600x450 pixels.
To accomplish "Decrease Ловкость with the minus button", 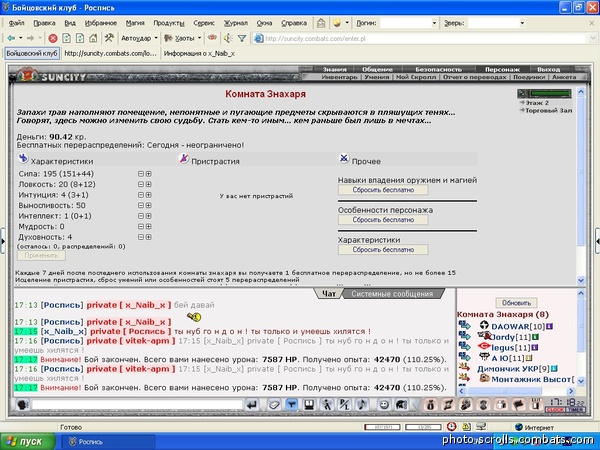I will [141, 184].
